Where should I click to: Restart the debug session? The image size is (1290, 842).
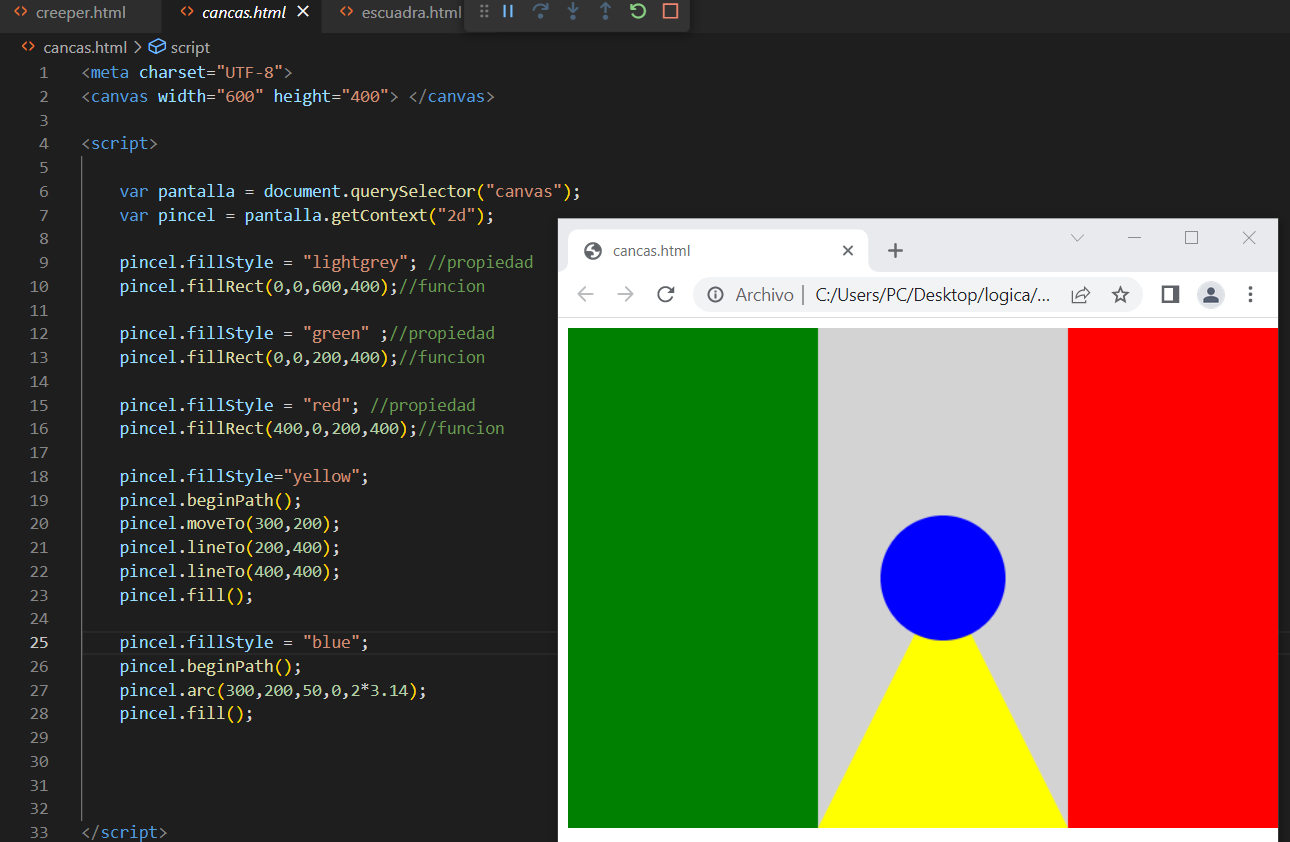tap(638, 12)
